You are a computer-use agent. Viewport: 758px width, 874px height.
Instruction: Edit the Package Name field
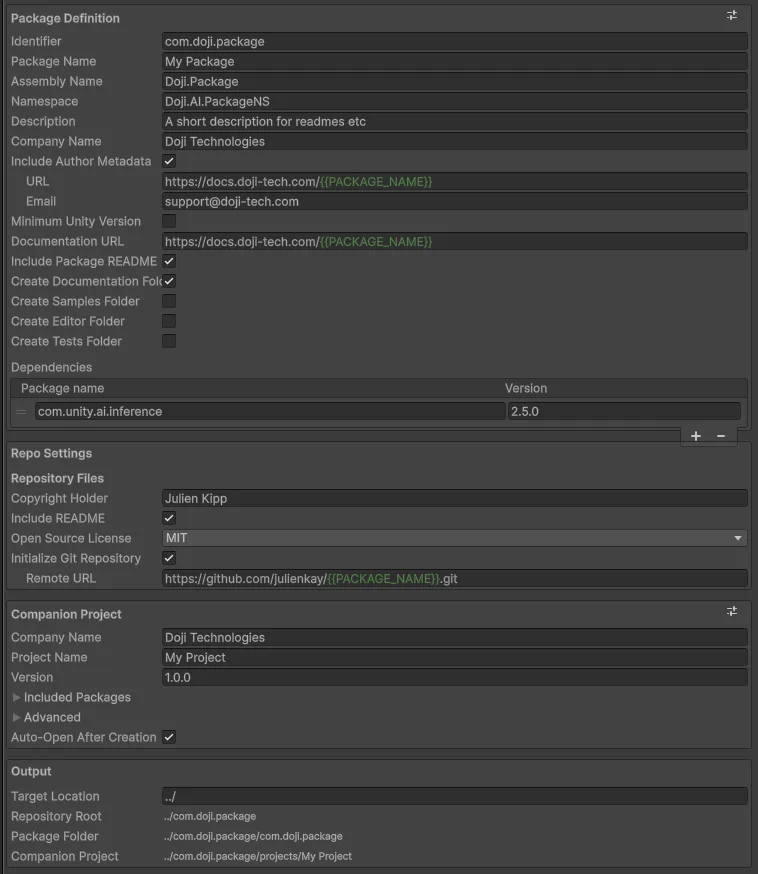tap(455, 61)
